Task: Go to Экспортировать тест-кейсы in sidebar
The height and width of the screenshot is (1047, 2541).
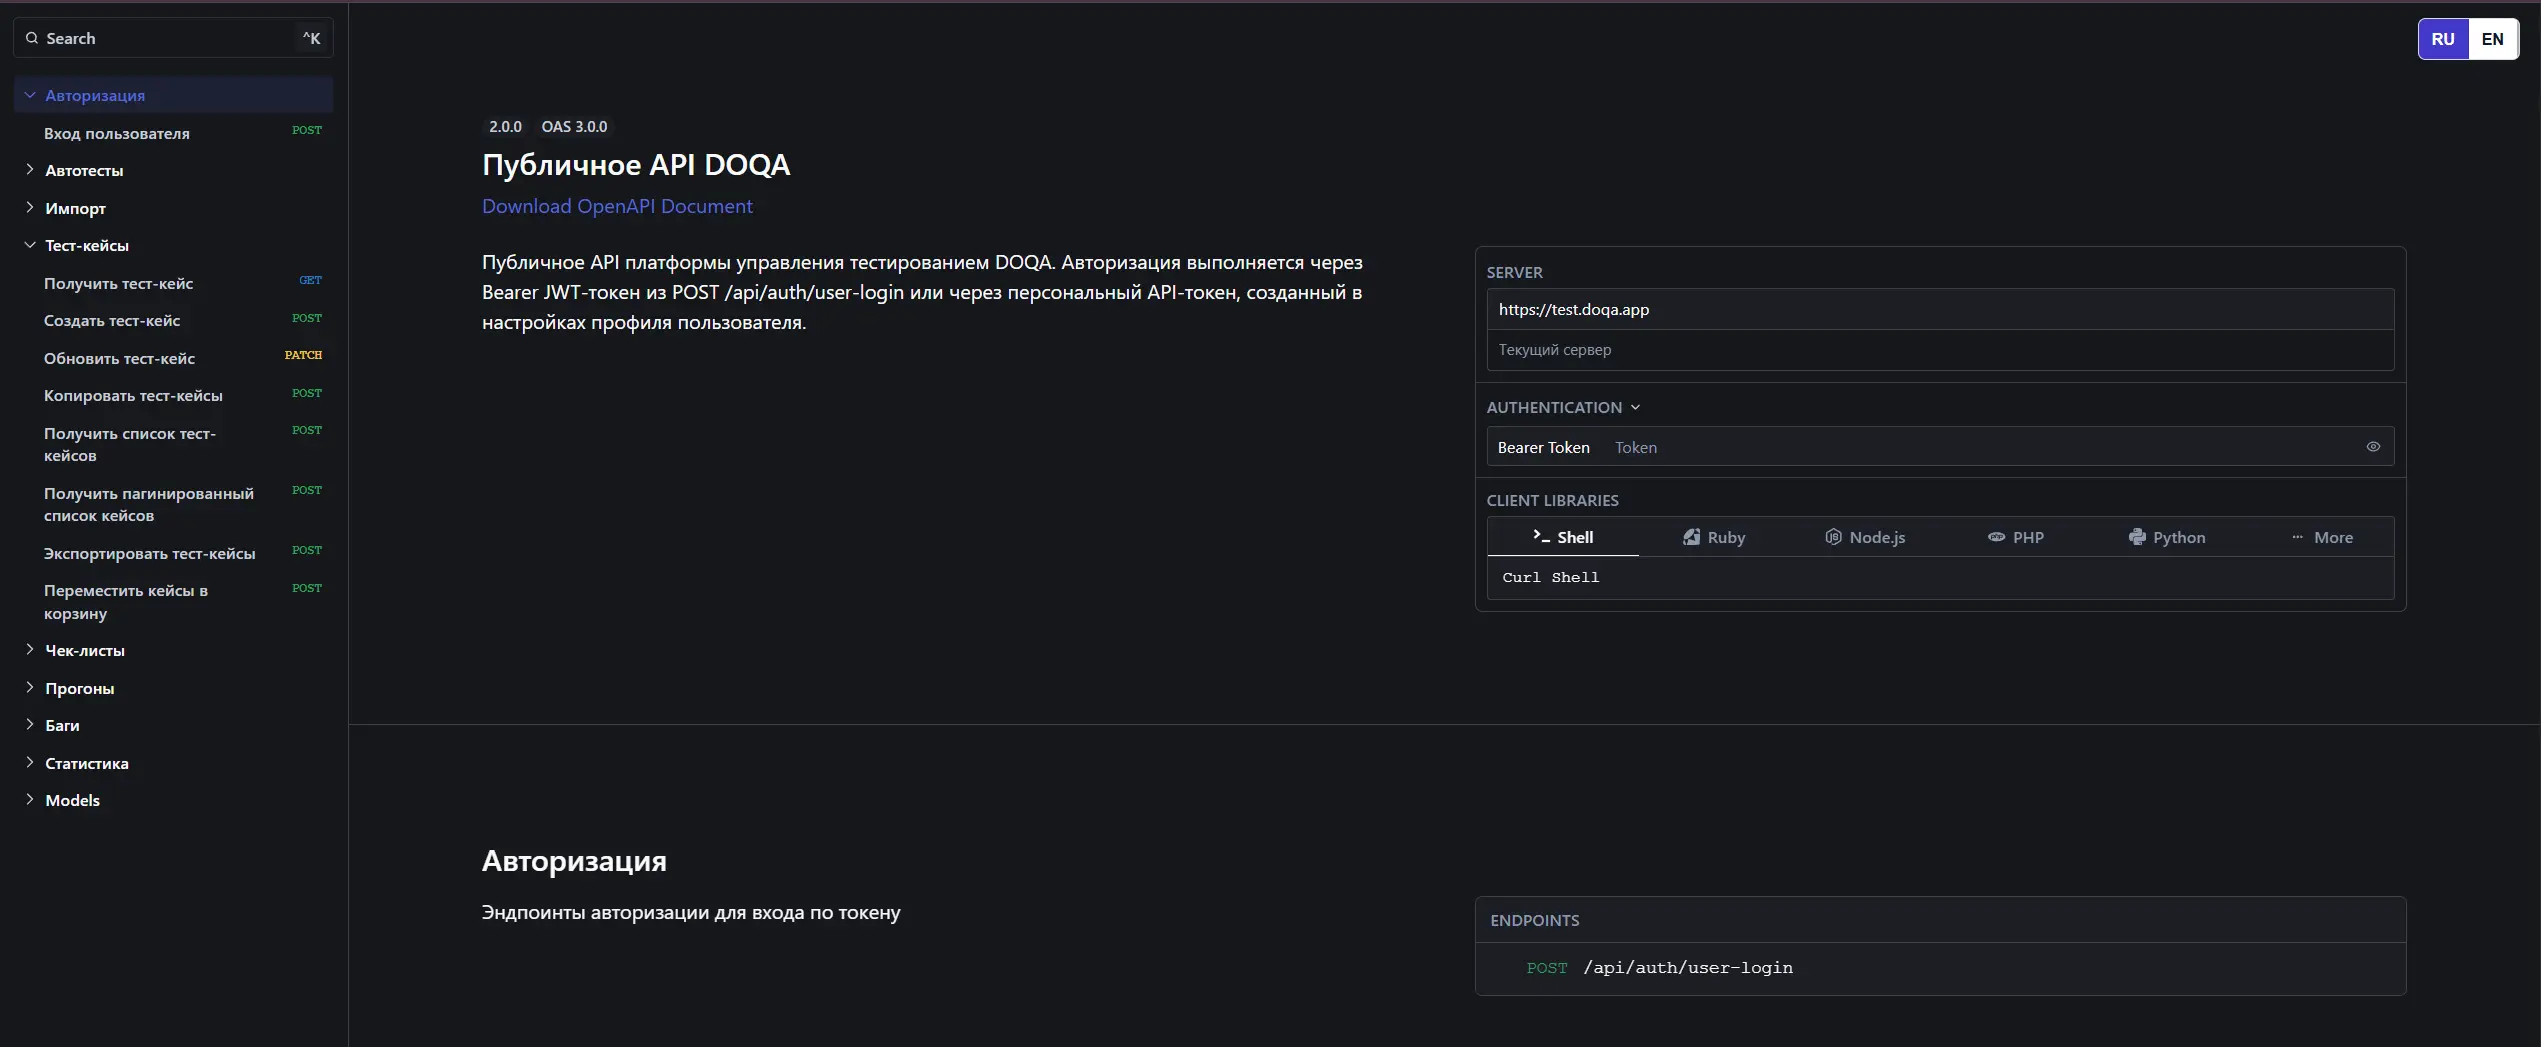Action: [x=174, y=553]
